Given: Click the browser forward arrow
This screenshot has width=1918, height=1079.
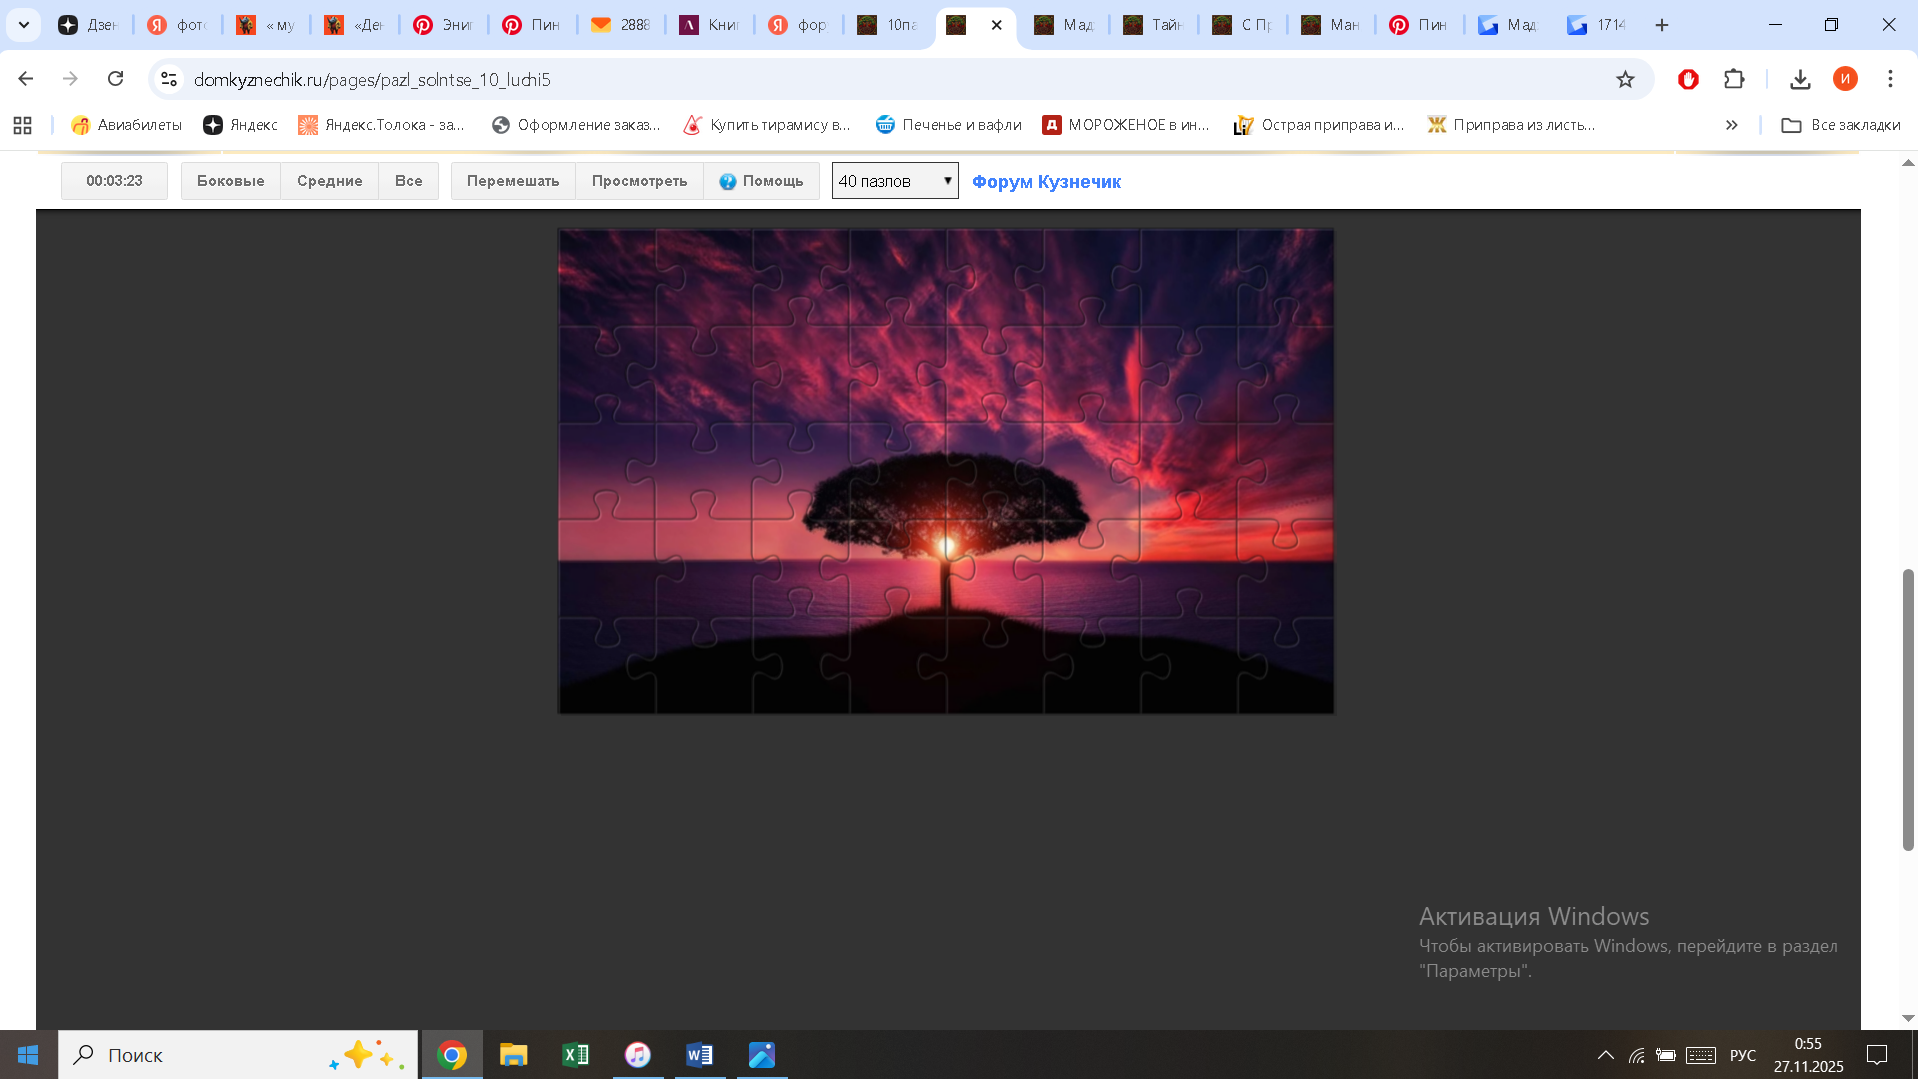Looking at the screenshot, I should pyautogui.click(x=70, y=79).
